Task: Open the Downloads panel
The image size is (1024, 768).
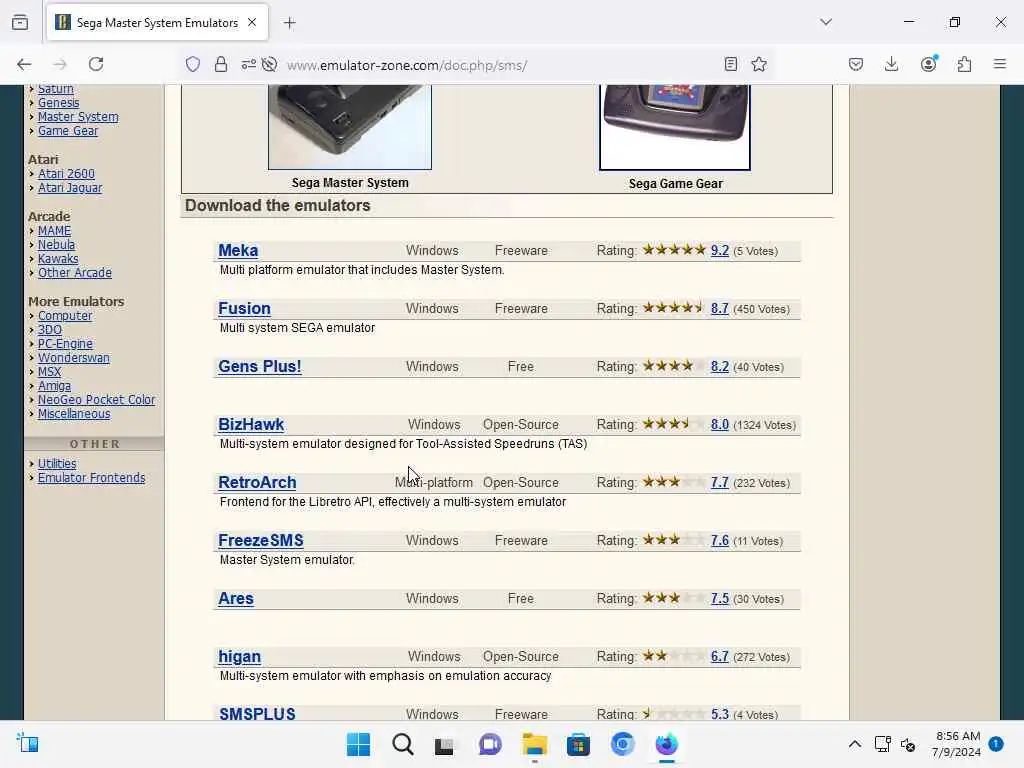Action: click(891, 64)
